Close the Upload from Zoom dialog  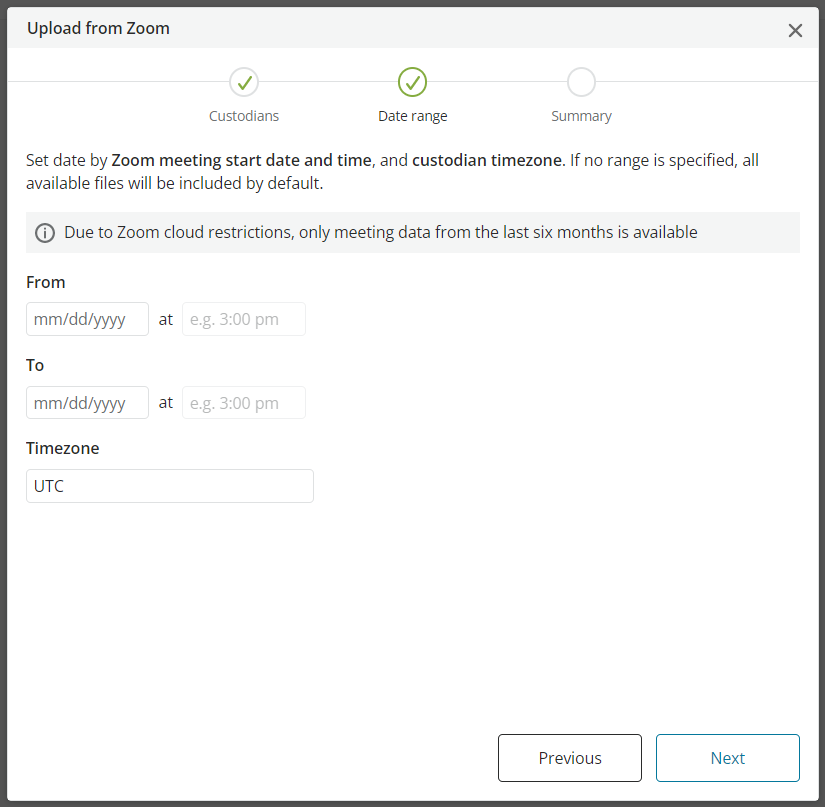tap(795, 31)
